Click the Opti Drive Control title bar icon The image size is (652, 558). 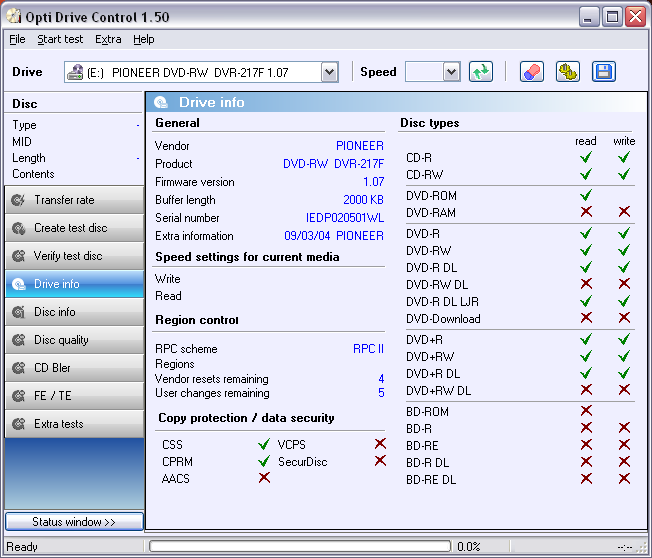pyautogui.click(x=14, y=16)
